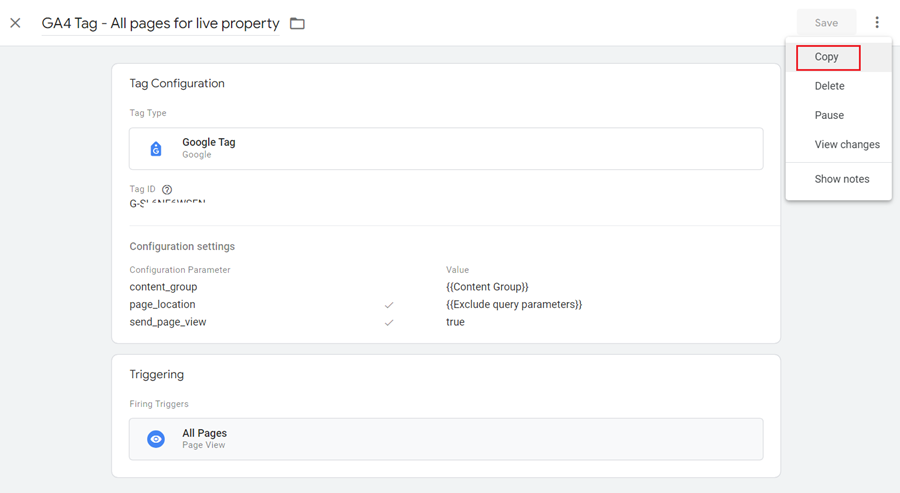
Task: Click the Tag Type label
Action: [148, 113]
